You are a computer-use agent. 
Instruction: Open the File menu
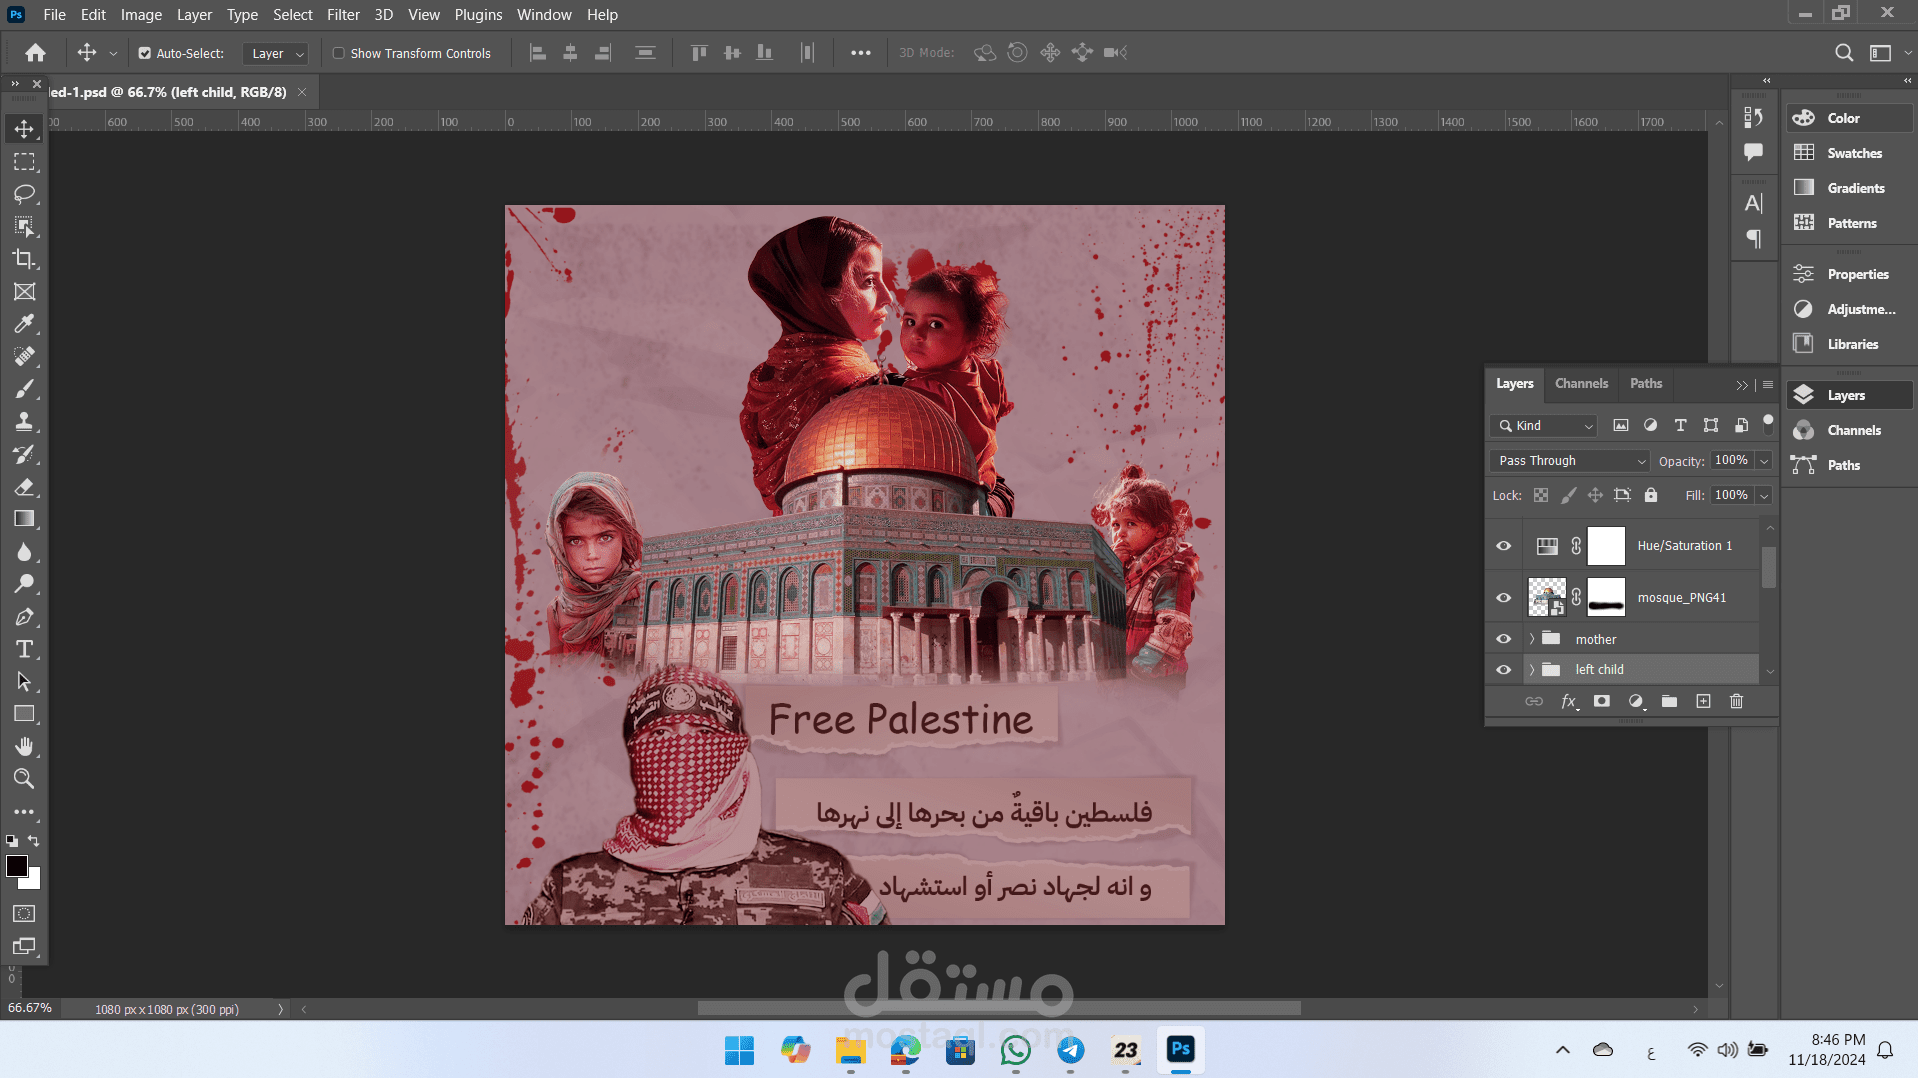[x=55, y=14]
